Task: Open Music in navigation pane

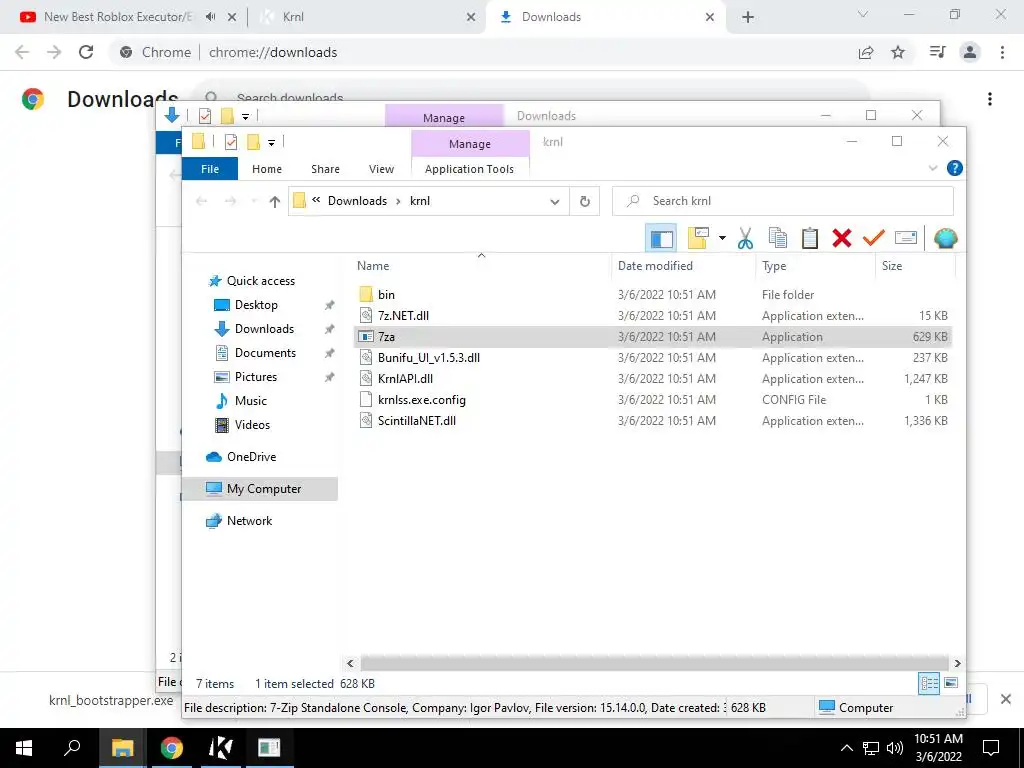Action: tap(251, 401)
